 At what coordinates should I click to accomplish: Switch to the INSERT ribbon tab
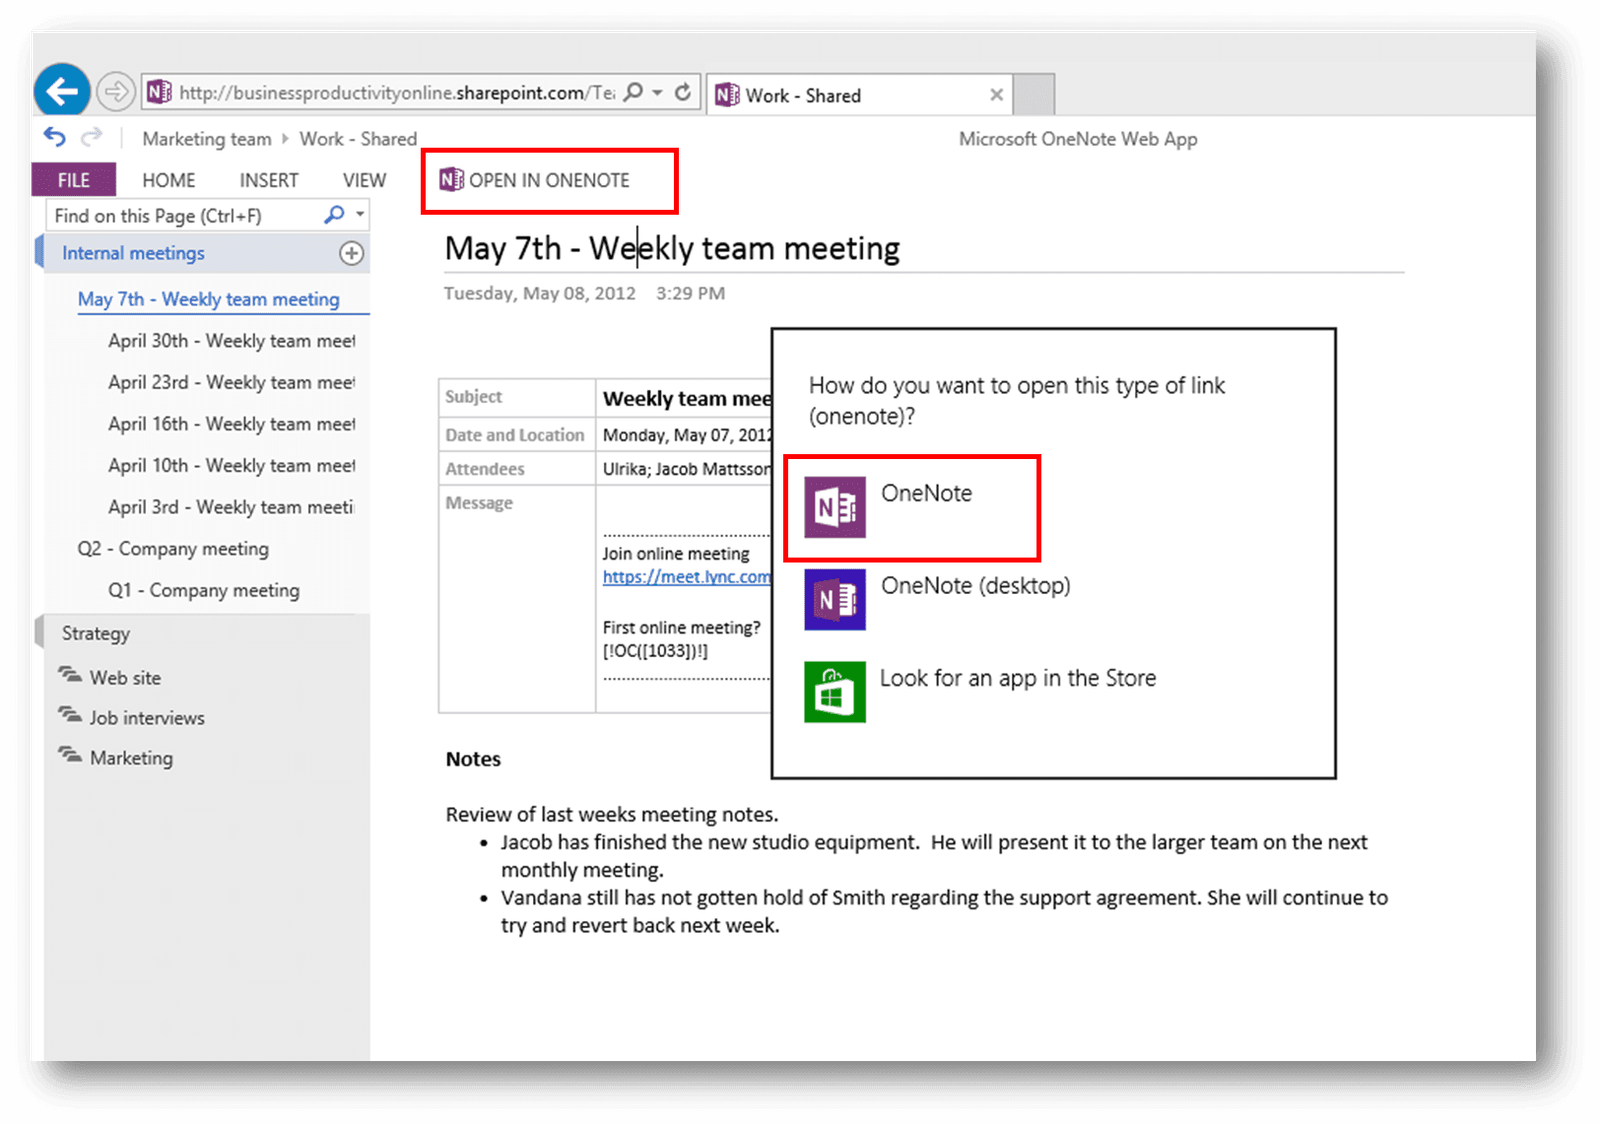point(269,180)
